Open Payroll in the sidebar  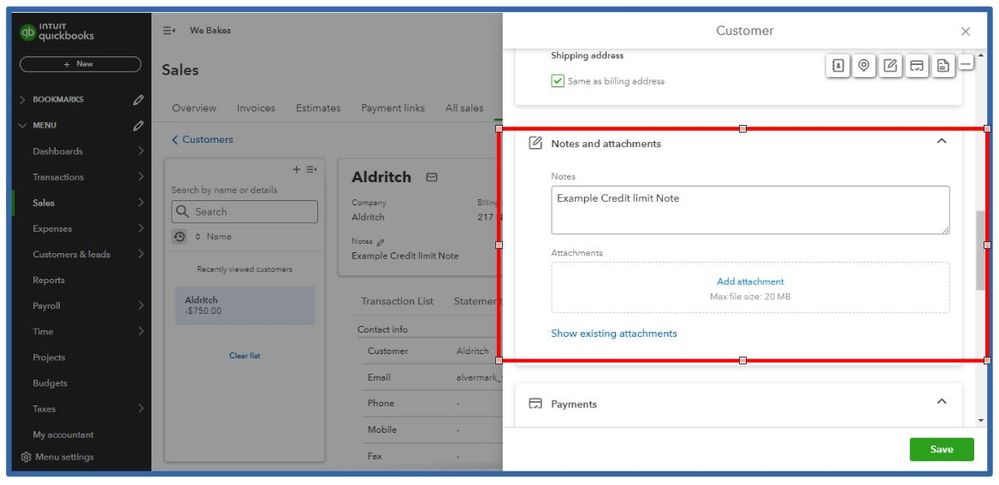pos(47,306)
